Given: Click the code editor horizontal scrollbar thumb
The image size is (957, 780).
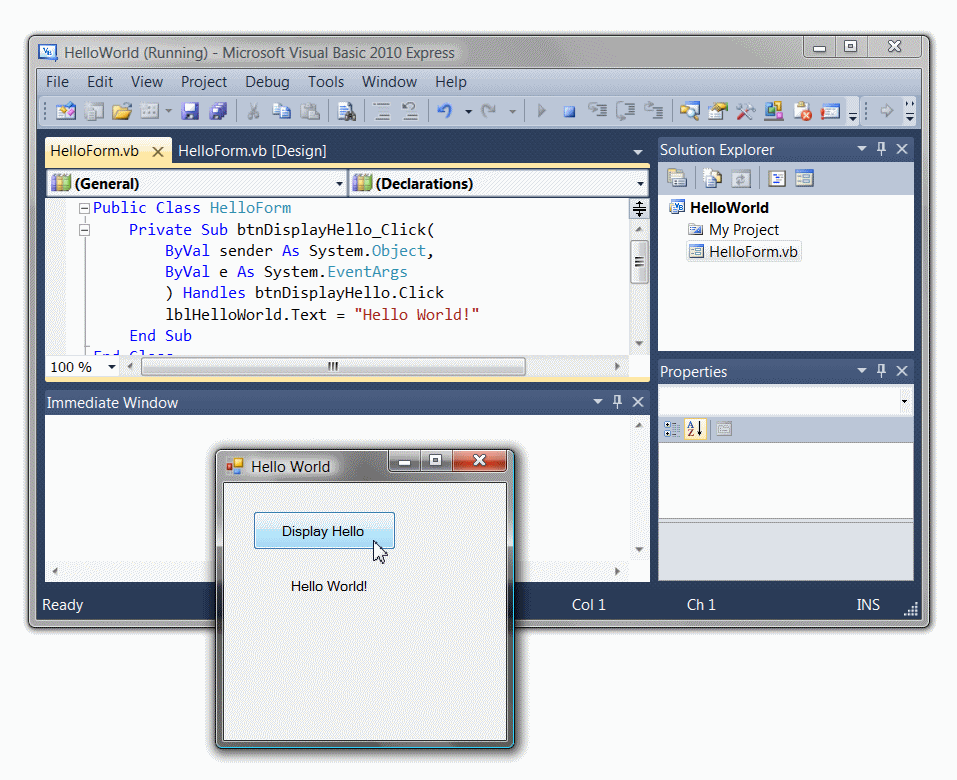Looking at the screenshot, I should pos(333,366).
